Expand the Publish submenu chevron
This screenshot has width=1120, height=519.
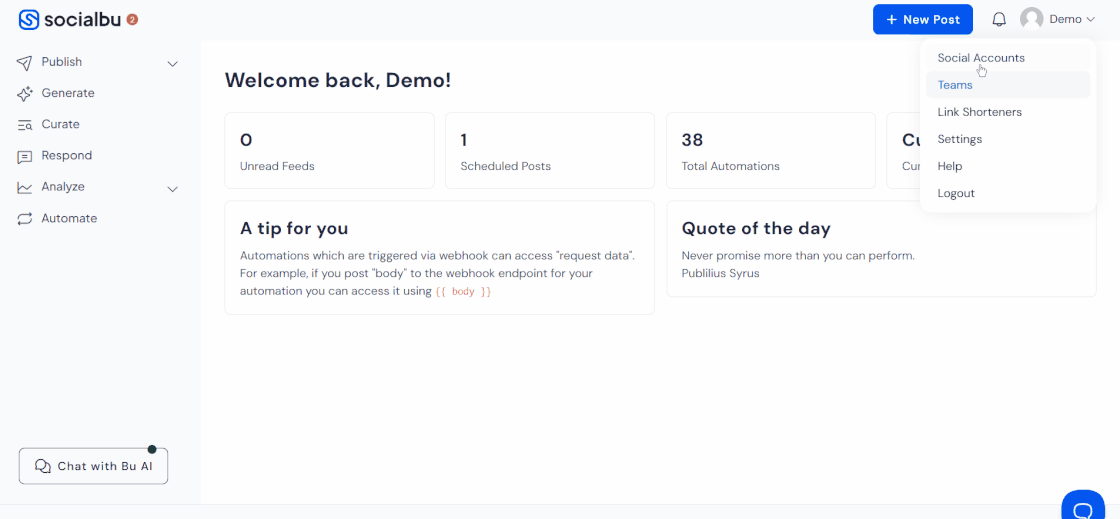click(x=172, y=64)
